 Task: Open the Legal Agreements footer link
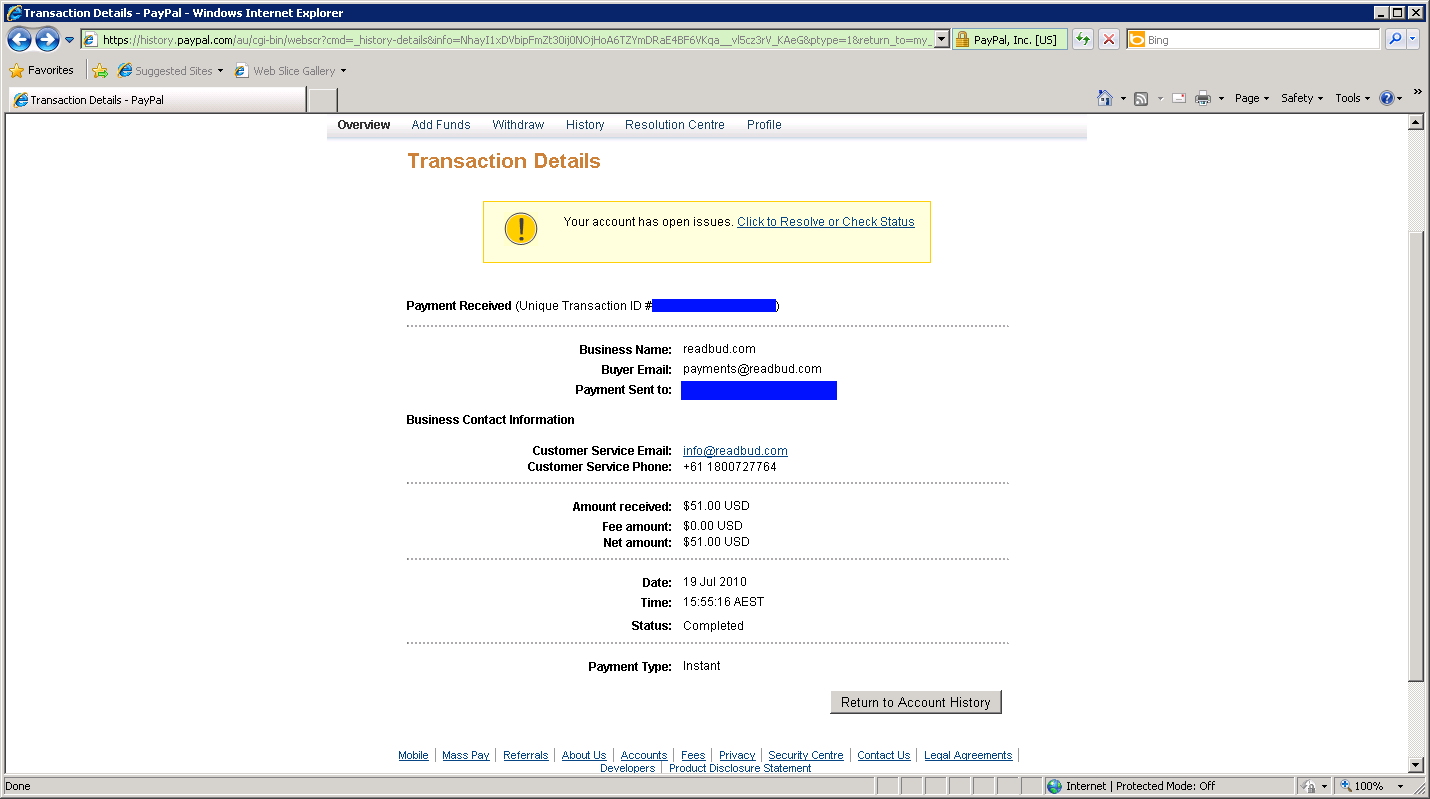click(x=968, y=755)
